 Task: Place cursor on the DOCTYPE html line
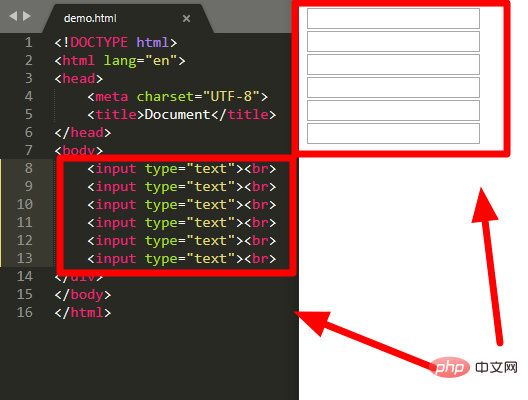[x=116, y=42]
